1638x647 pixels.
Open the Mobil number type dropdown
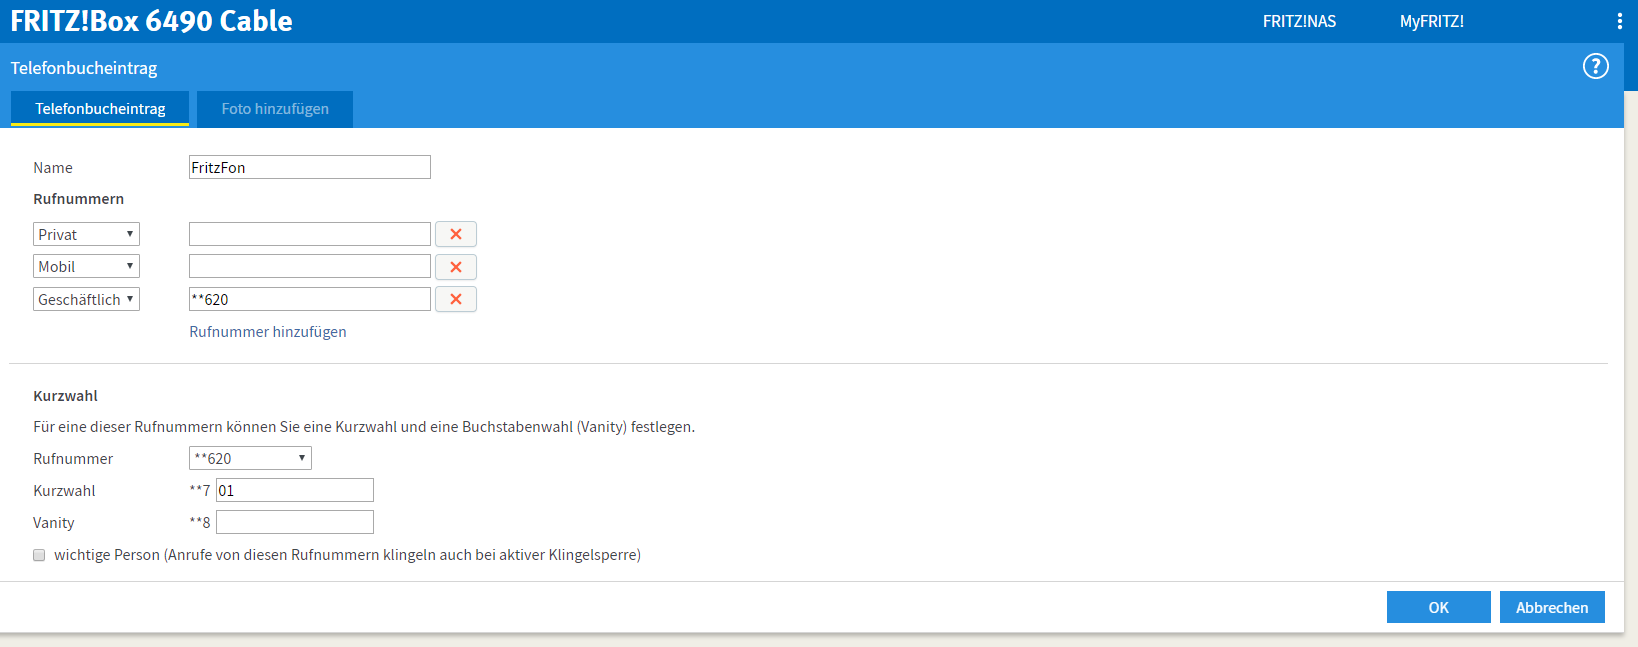pos(86,266)
